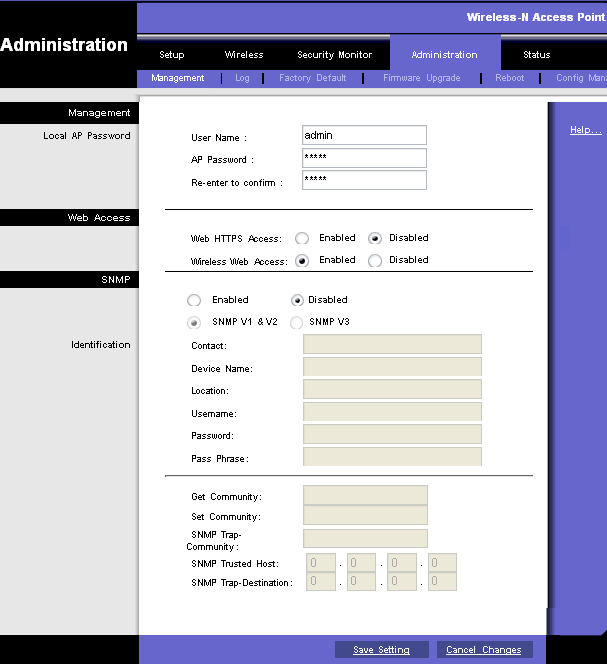The height and width of the screenshot is (664, 607).
Task: Click the Device Name field
Action: click(392, 367)
